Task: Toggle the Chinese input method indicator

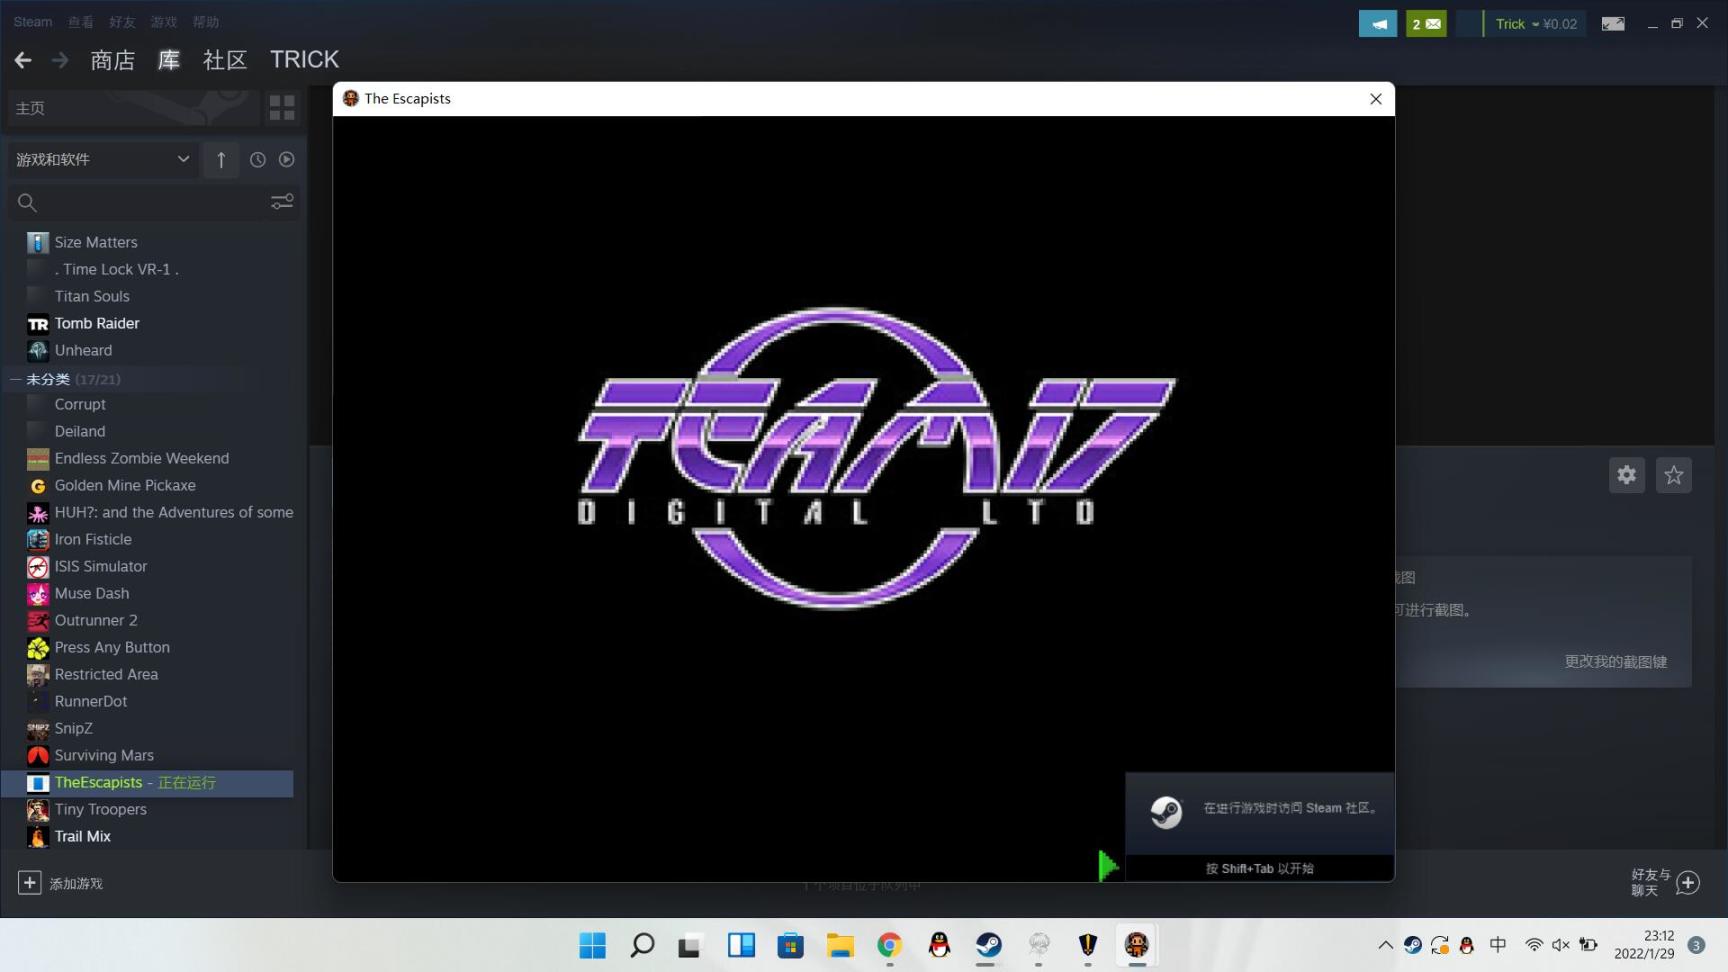Action: point(1498,945)
